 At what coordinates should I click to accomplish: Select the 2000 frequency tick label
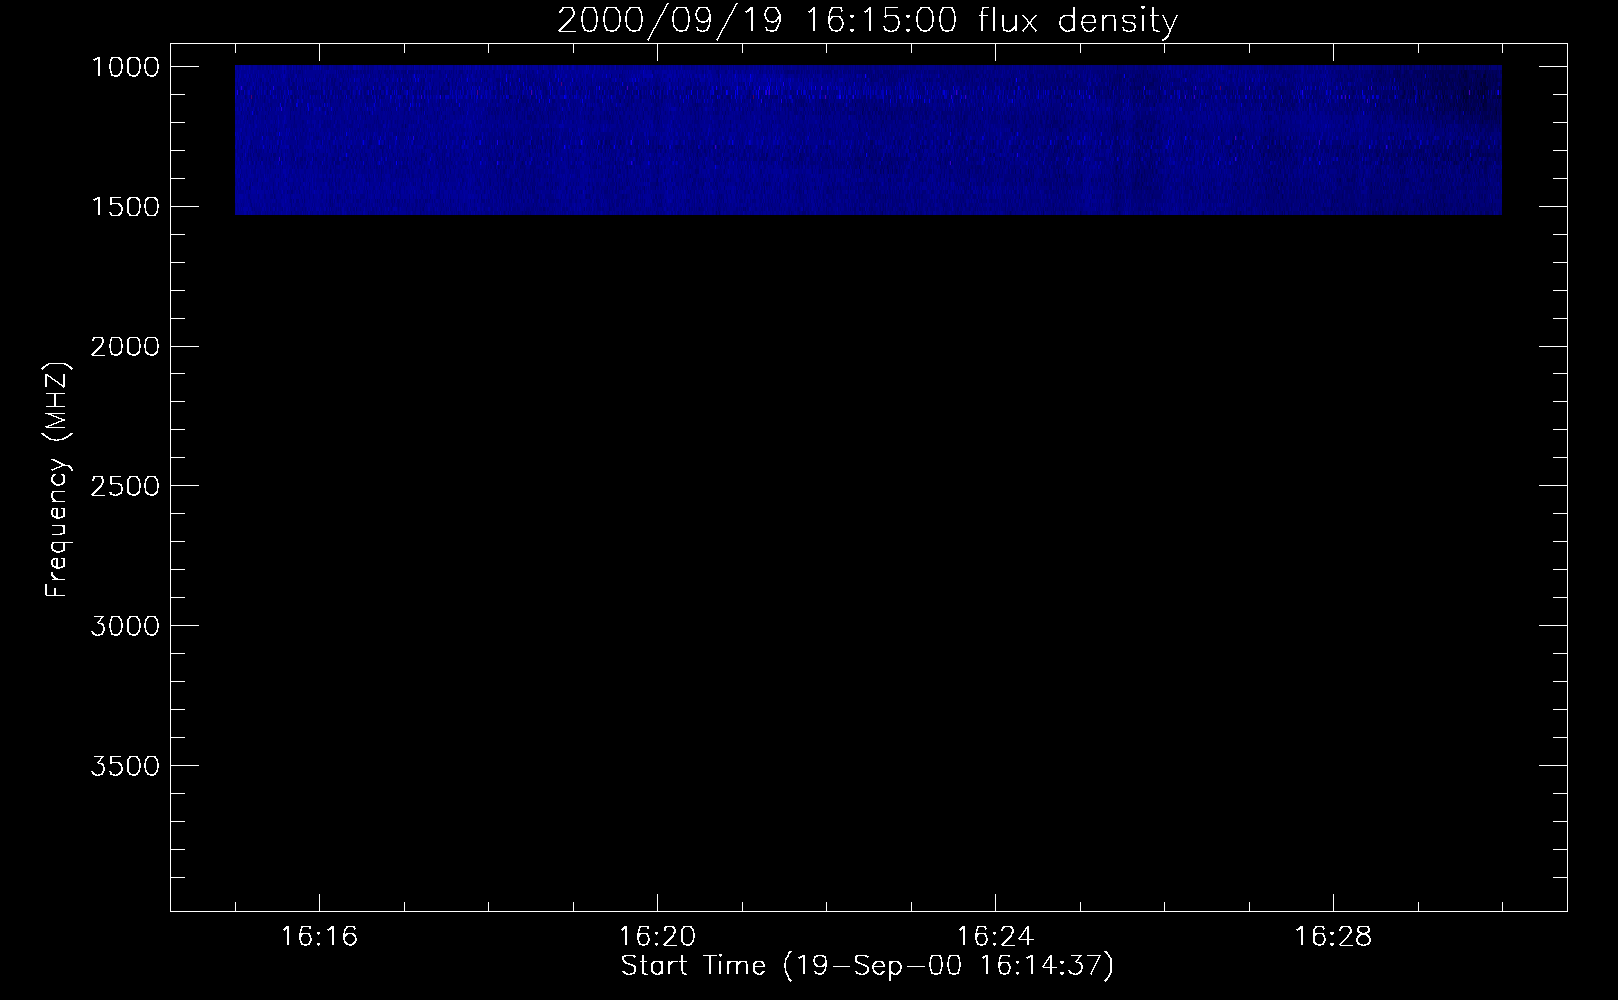125,347
